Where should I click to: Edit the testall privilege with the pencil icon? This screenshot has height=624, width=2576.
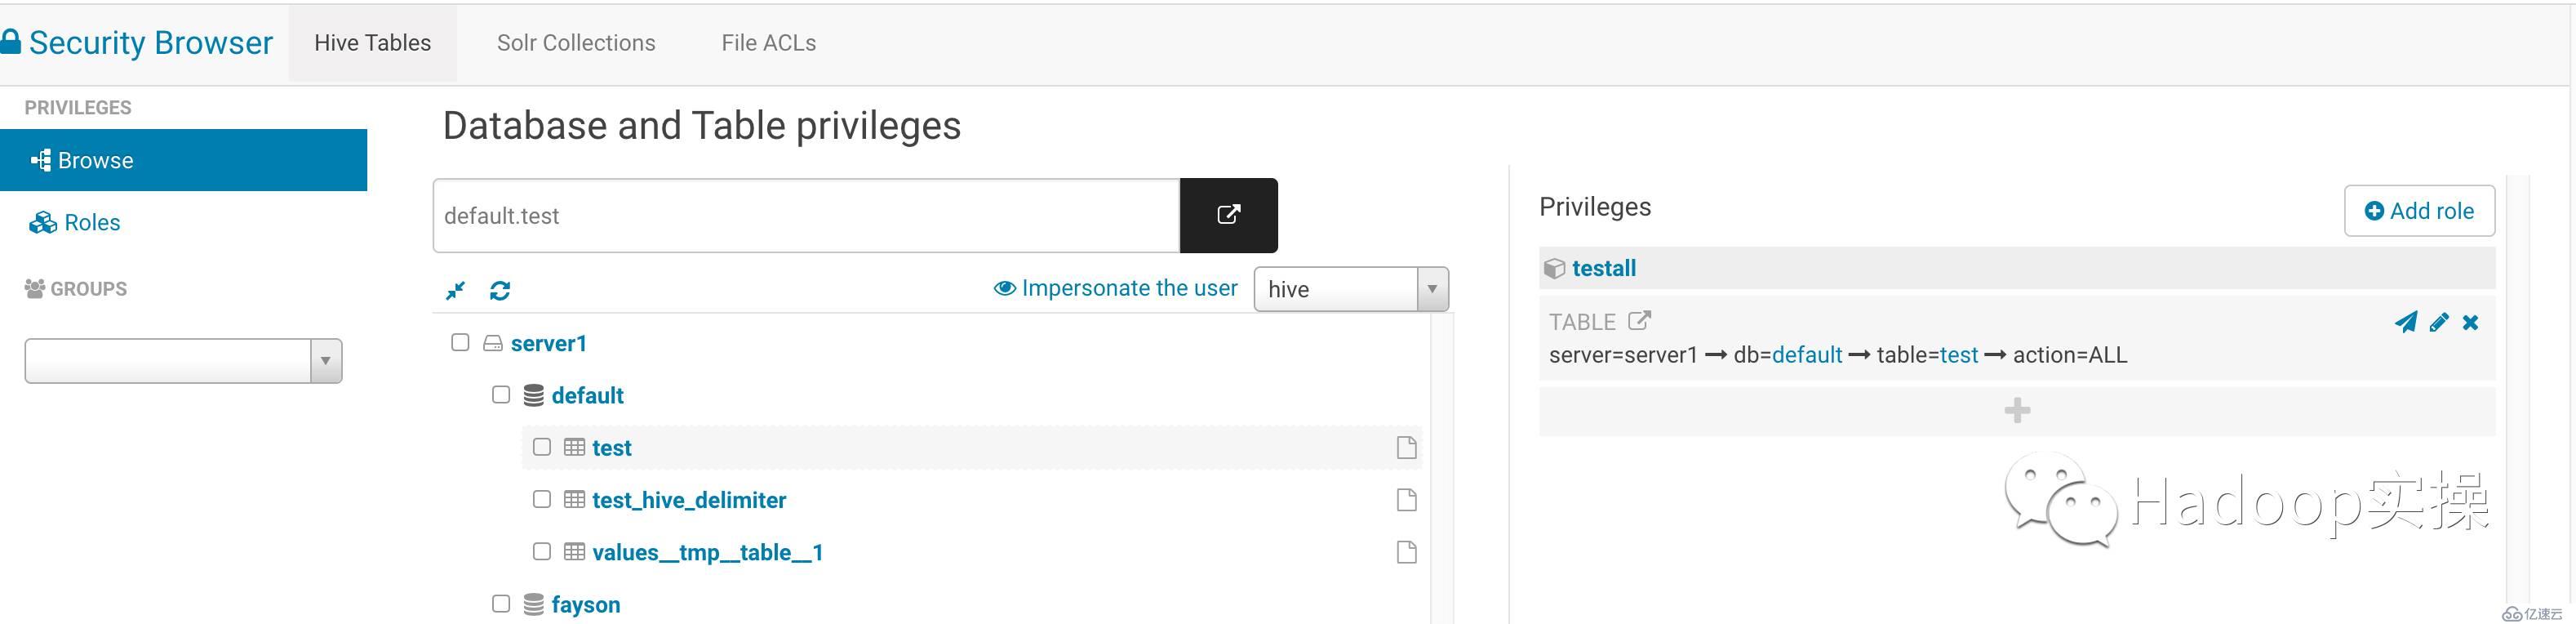[x=2439, y=322]
